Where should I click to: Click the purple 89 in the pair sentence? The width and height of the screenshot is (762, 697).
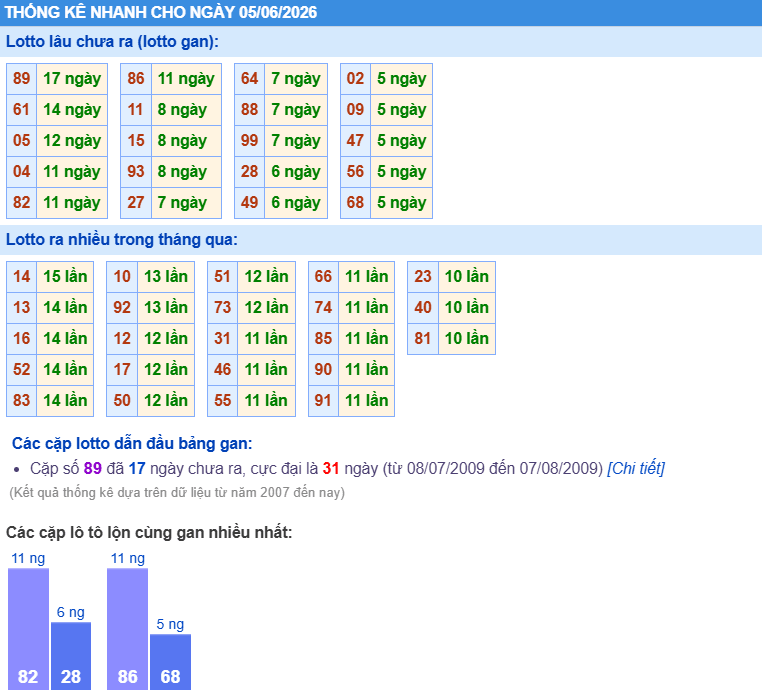pos(92,469)
